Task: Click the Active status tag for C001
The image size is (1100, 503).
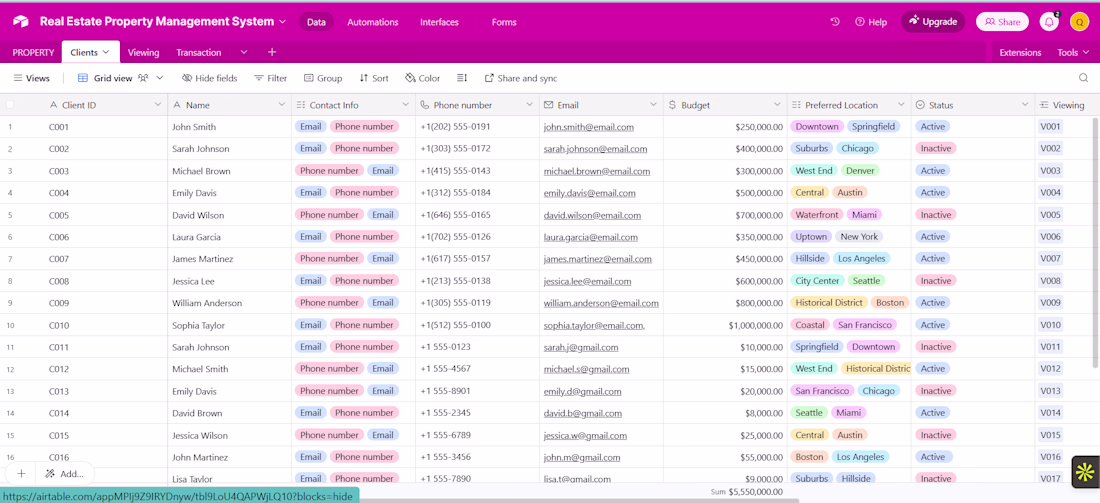Action: click(x=932, y=127)
